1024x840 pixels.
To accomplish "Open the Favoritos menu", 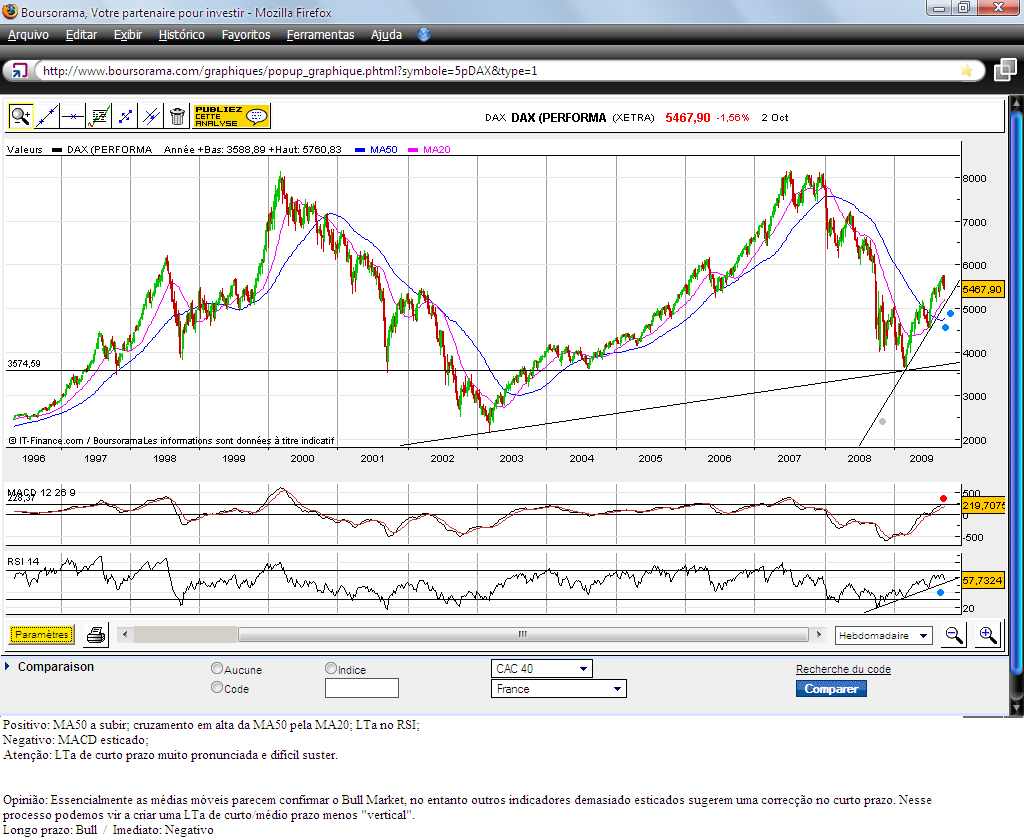I will 246,35.
